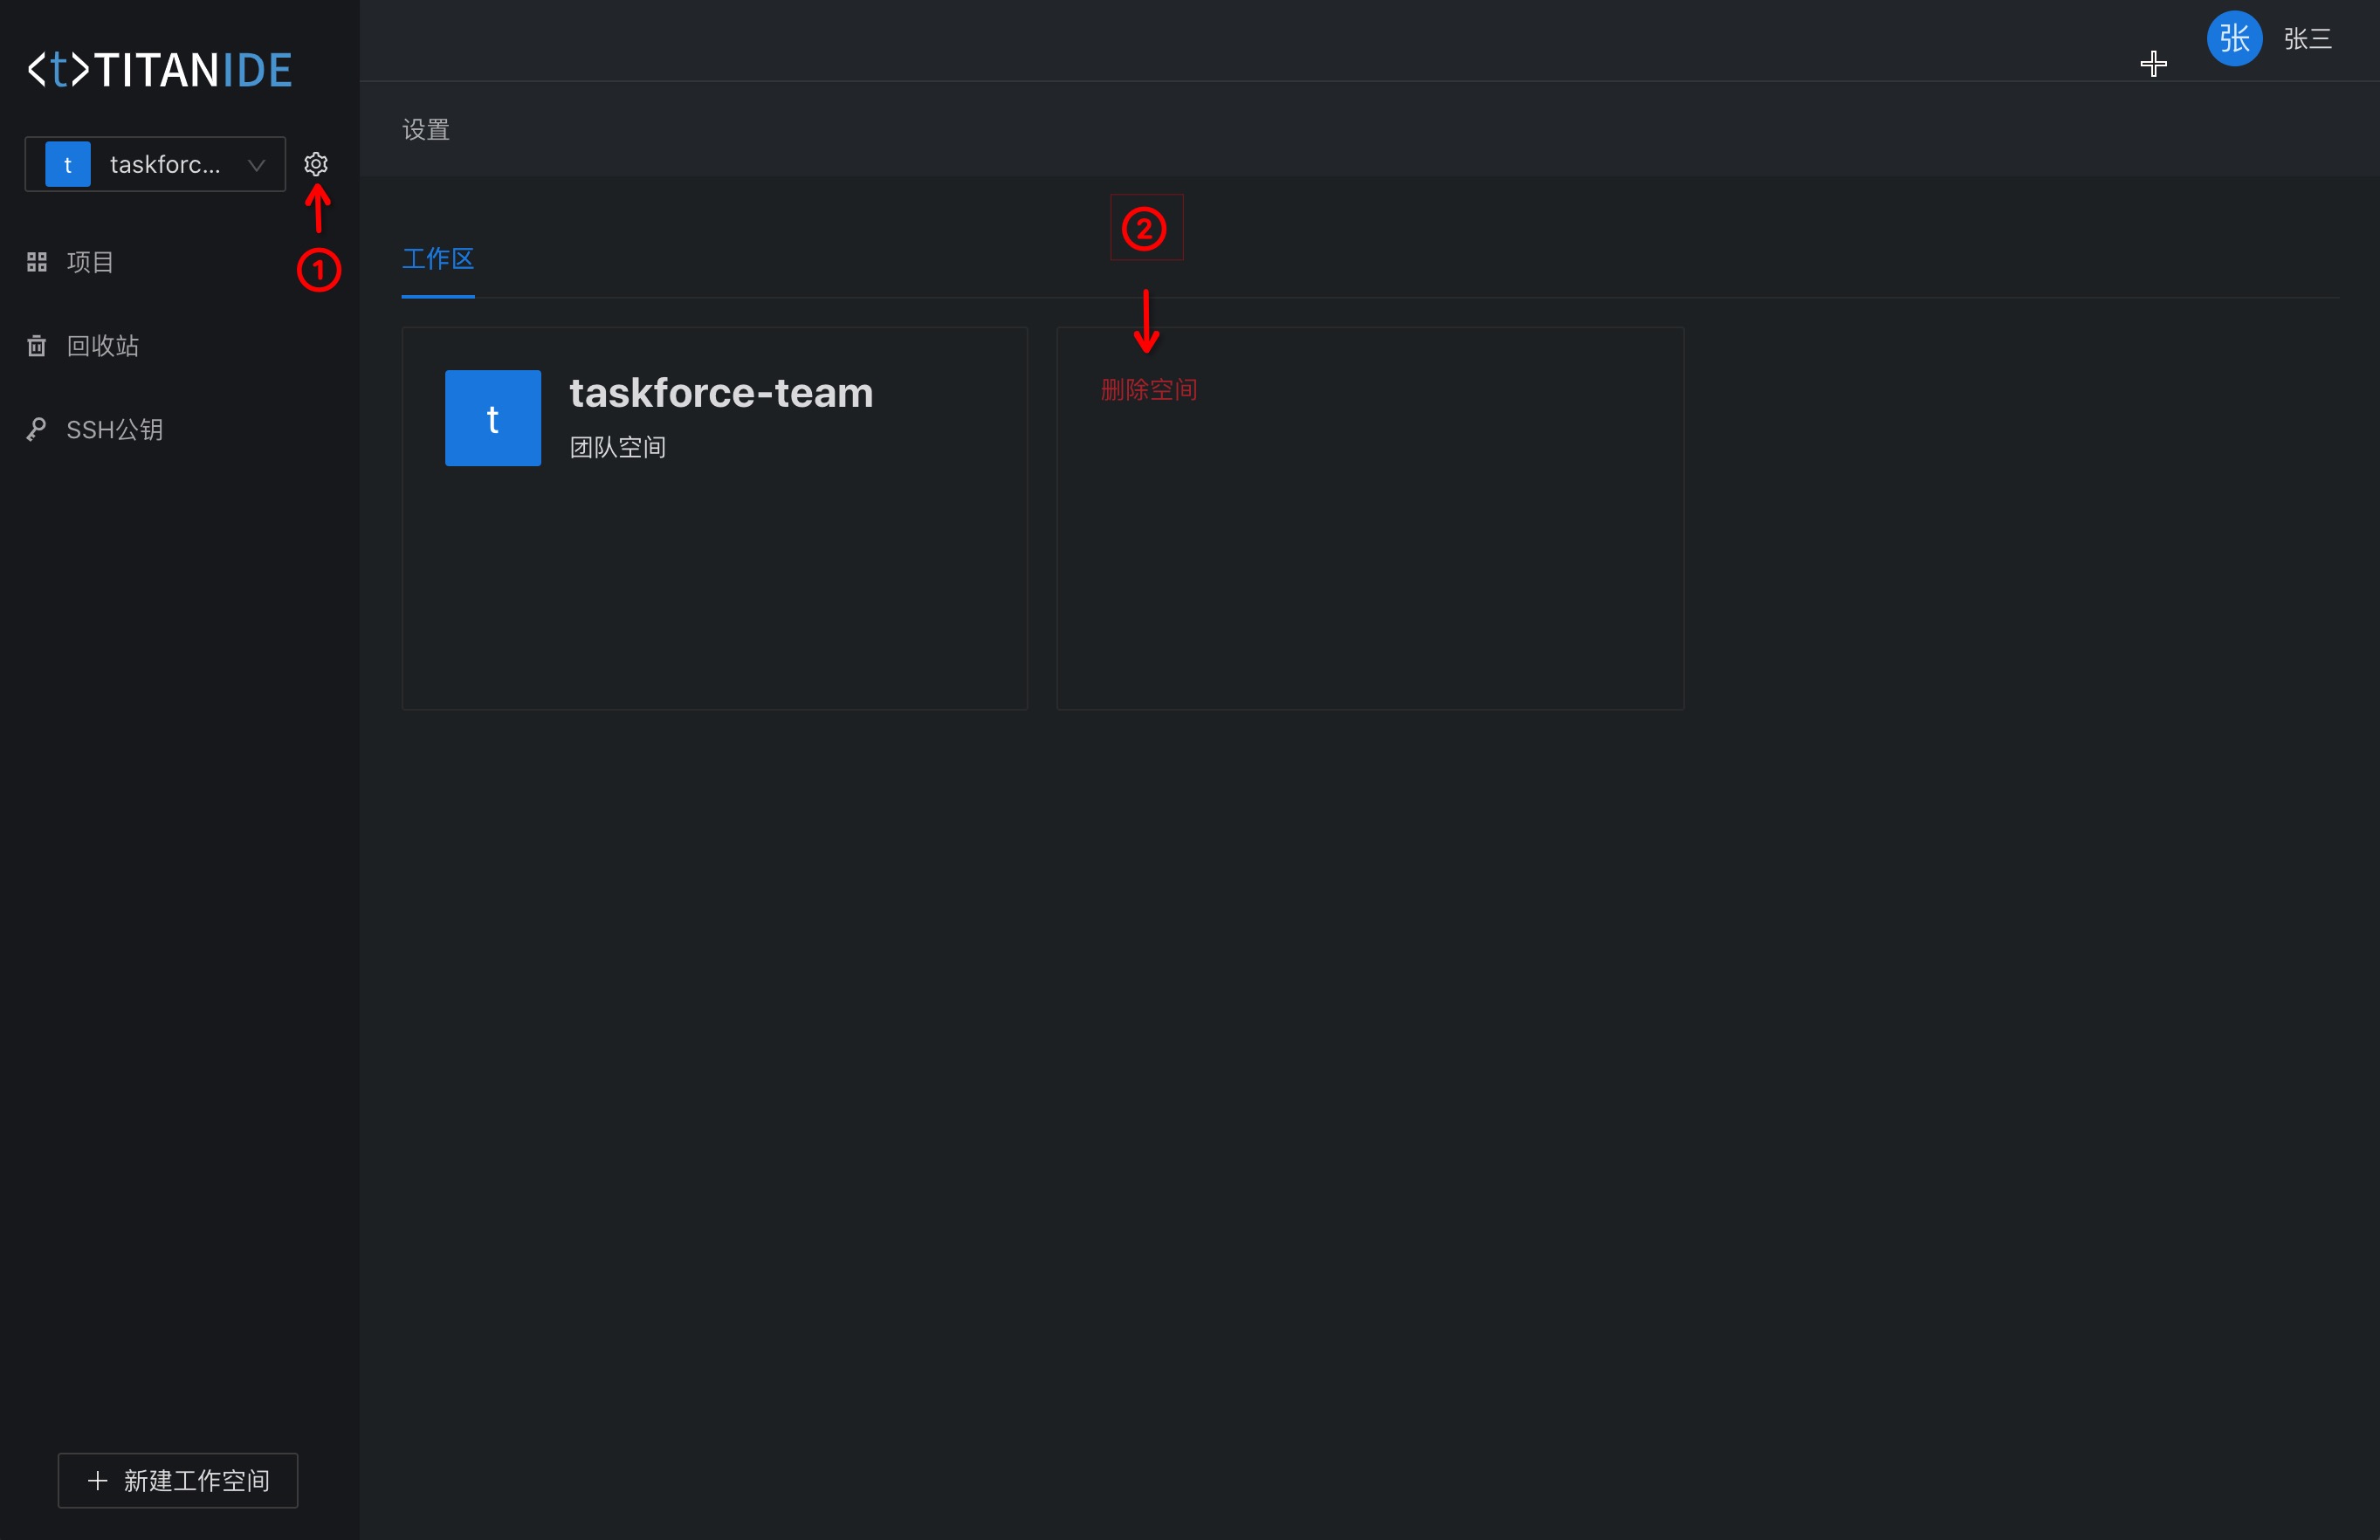Click the workspace settings gear icon
2380x1540 pixels.
(316, 164)
